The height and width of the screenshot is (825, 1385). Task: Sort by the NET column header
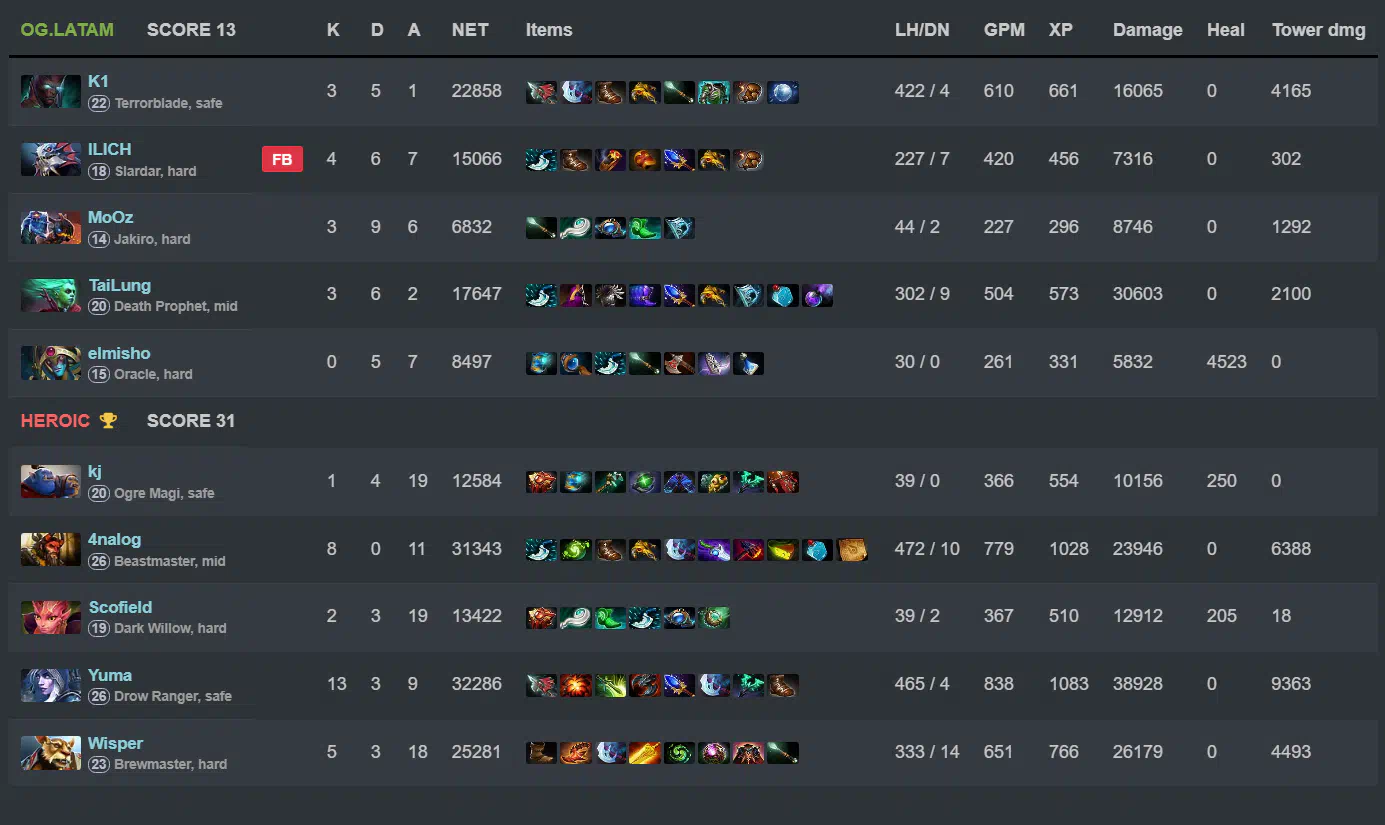pos(470,30)
